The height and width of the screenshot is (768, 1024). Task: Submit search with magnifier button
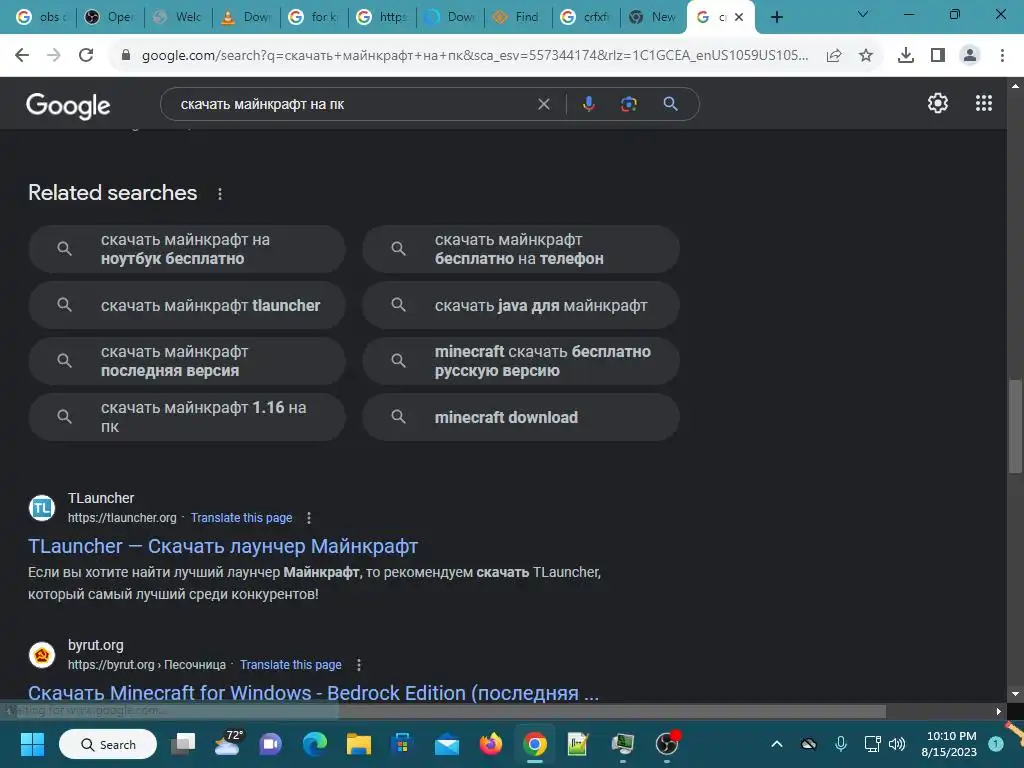pos(671,104)
